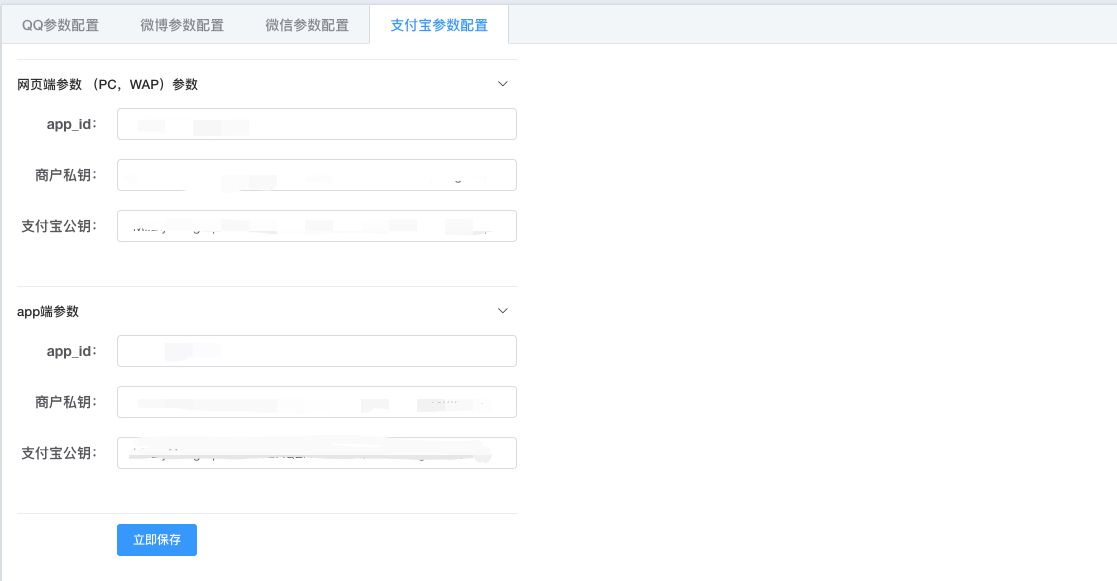Viewport: 1117px width, 581px height.
Task: Click the app端参数 section heading
Action: click(x=48, y=311)
